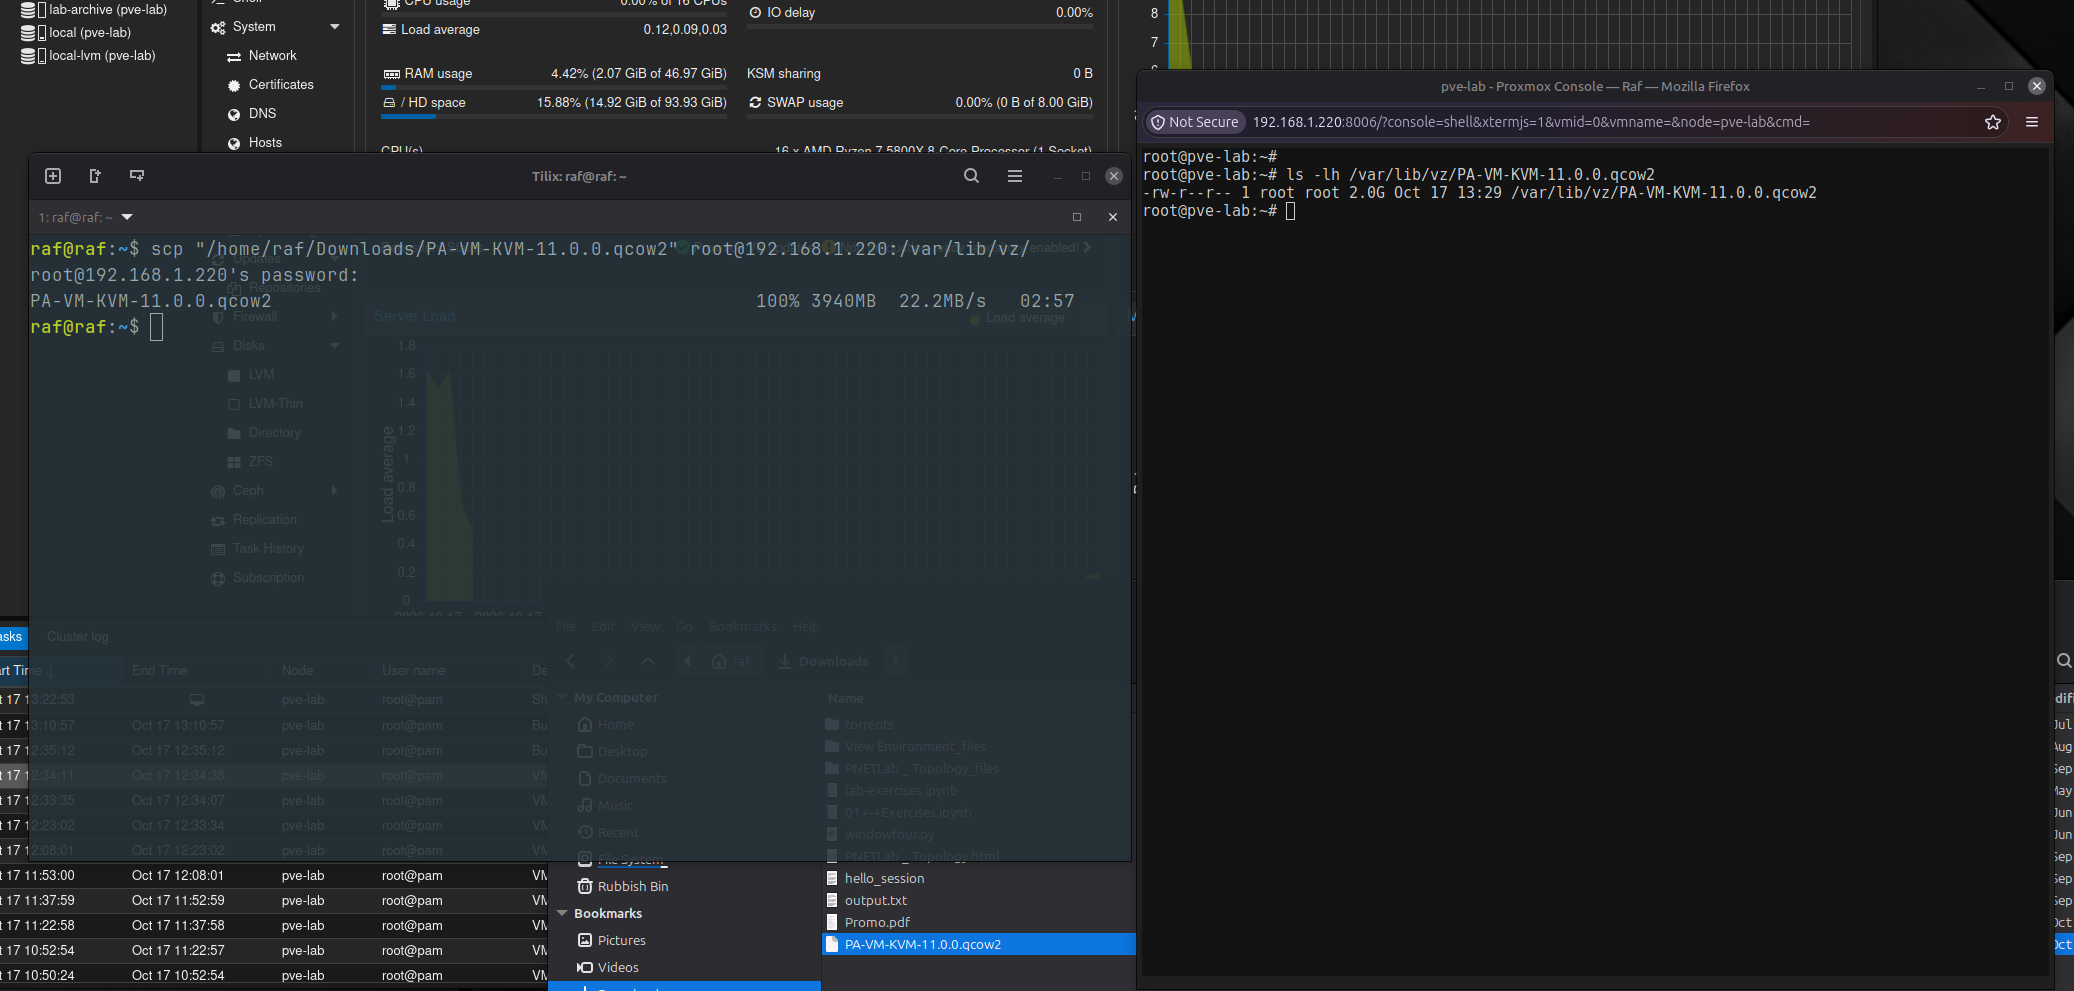Select local-lvm (pve-lab) storage in Proxmox tree
Viewport: 2074px width, 991px height.
(89, 56)
